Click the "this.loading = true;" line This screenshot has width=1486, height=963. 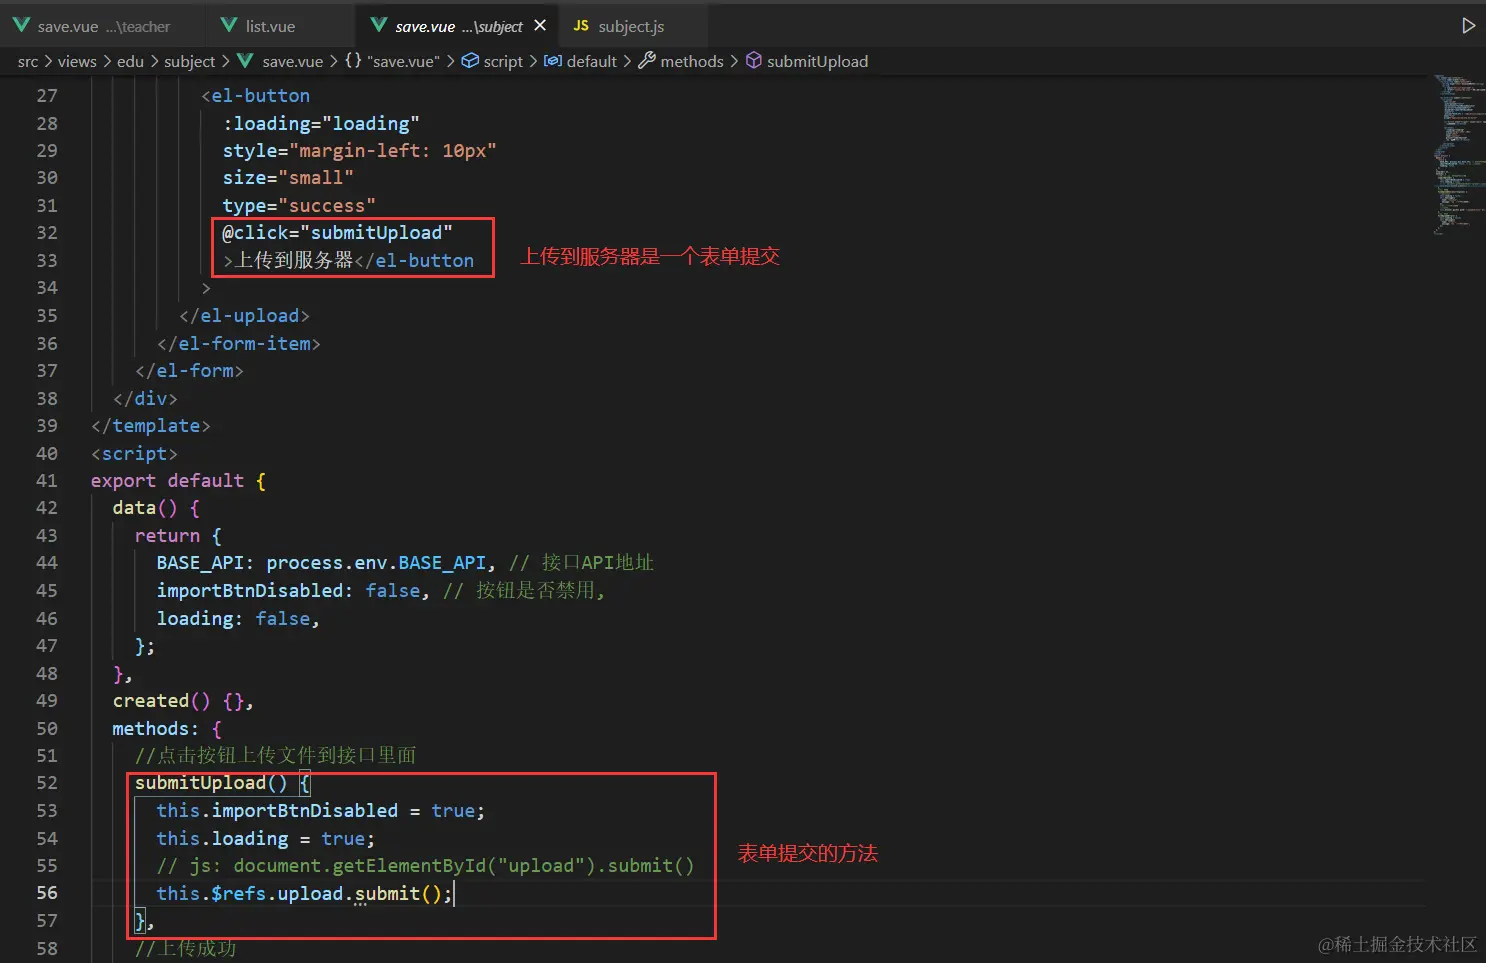click(x=265, y=839)
